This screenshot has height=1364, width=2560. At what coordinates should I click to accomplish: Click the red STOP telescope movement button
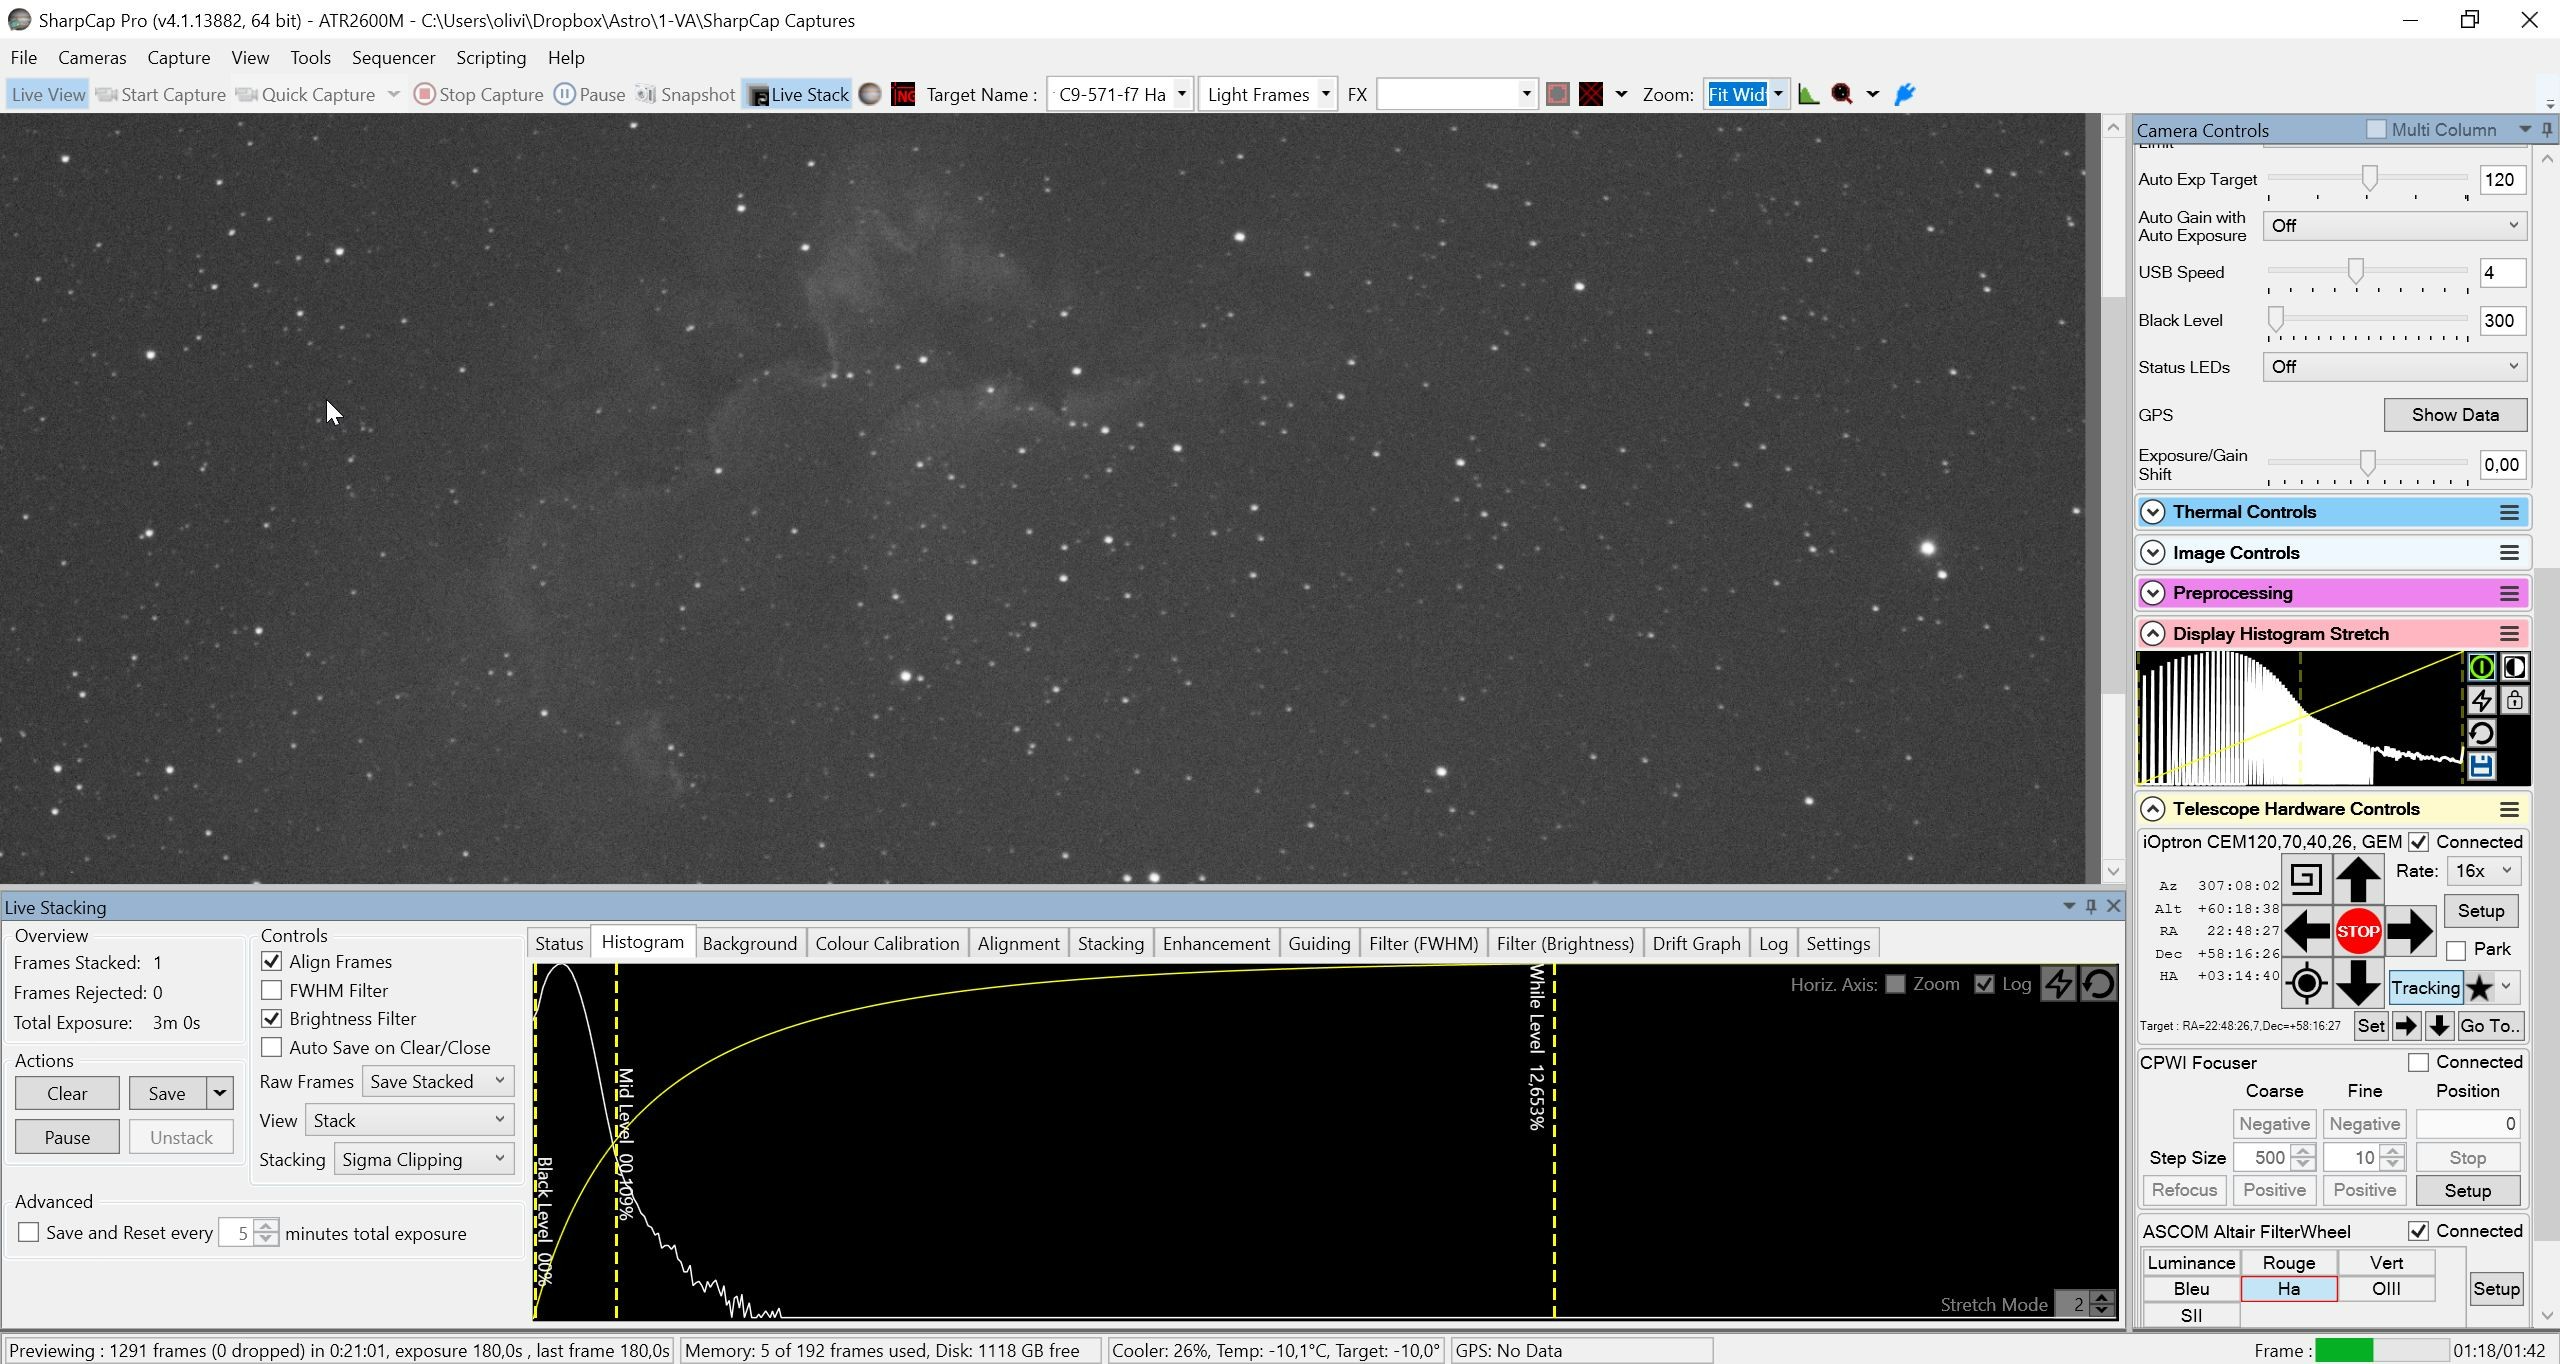coord(2357,932)
